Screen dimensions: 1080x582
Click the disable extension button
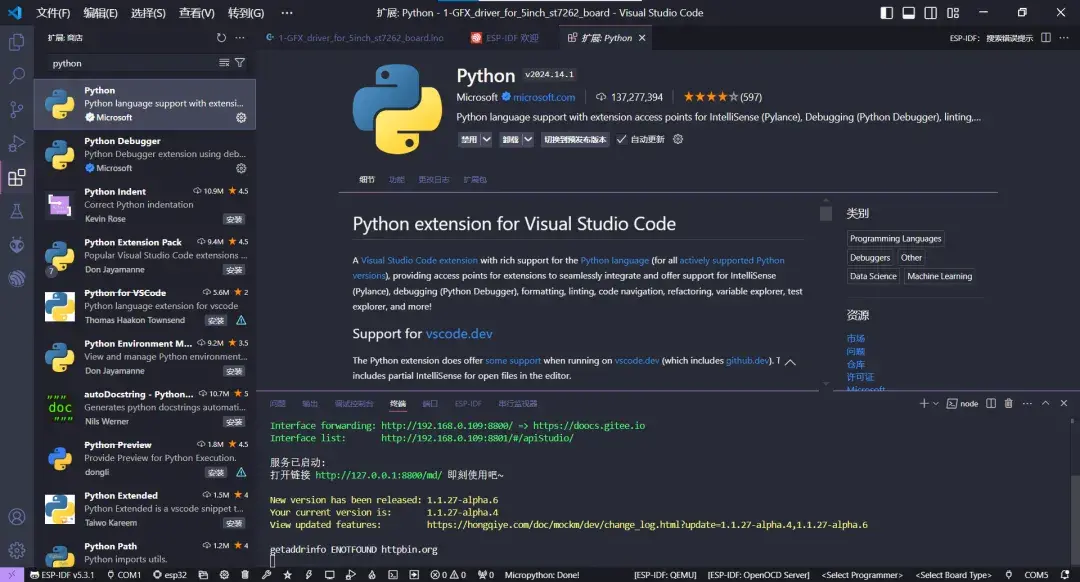pyautogui.click(x=469, y=139)
